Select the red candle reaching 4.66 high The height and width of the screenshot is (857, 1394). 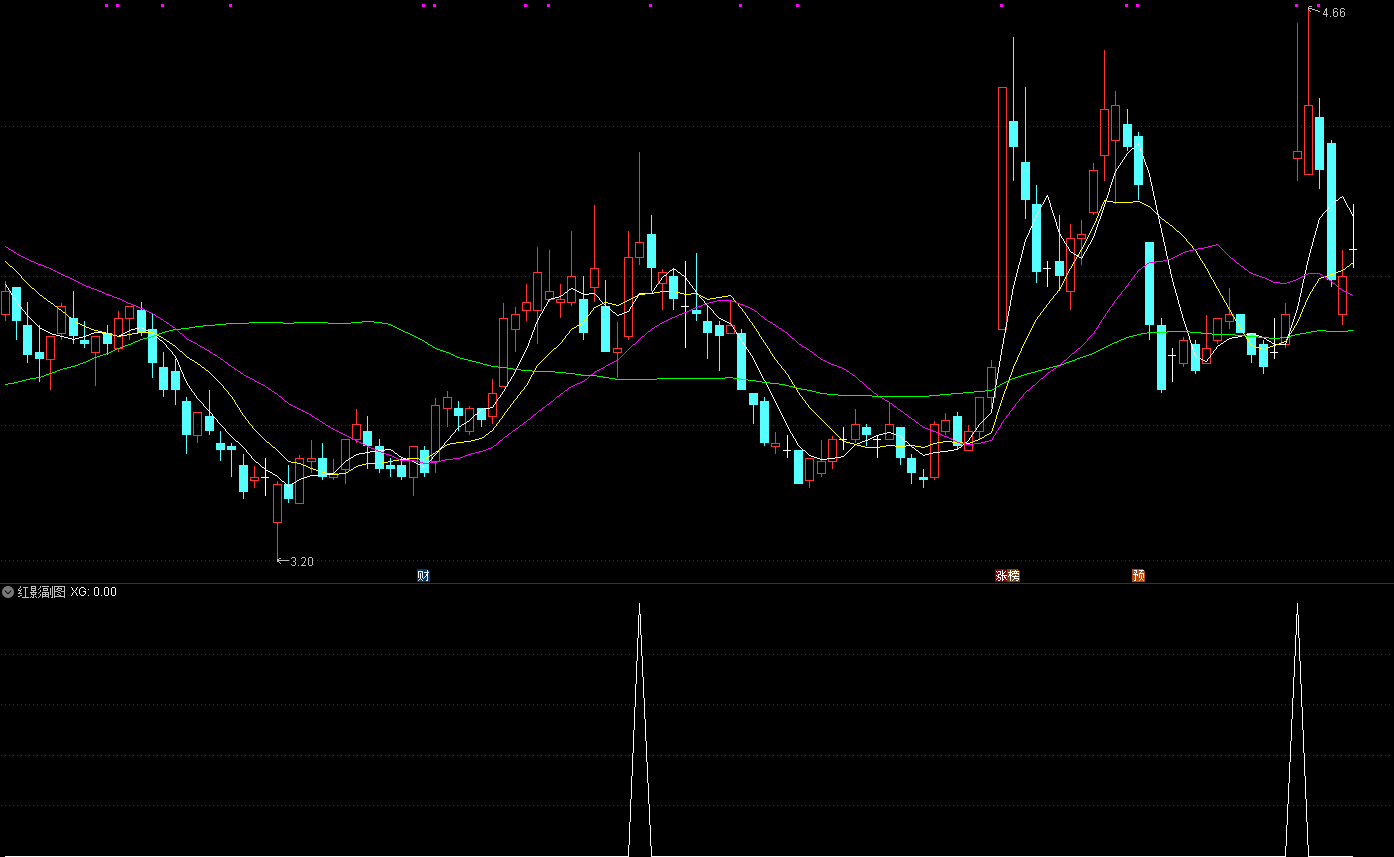(1308, 140)
